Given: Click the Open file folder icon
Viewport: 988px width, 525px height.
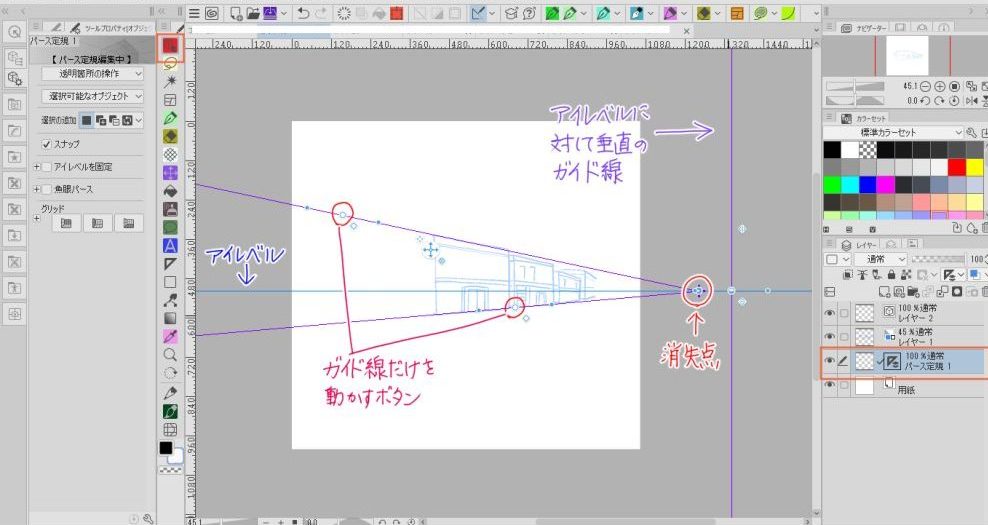Looking at the screenshot, I should coord(254,14).
